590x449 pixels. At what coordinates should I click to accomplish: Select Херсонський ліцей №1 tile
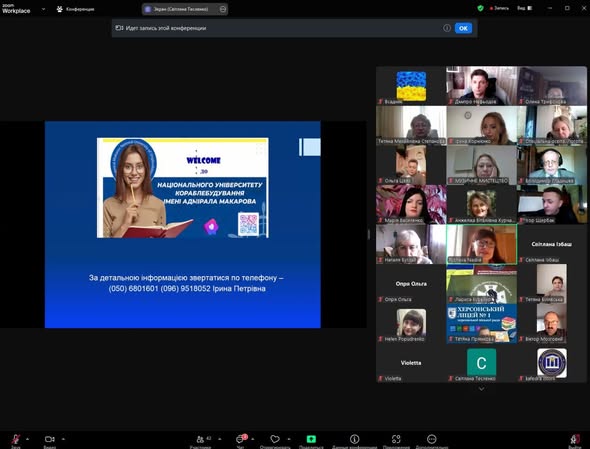tap(482, 323)
